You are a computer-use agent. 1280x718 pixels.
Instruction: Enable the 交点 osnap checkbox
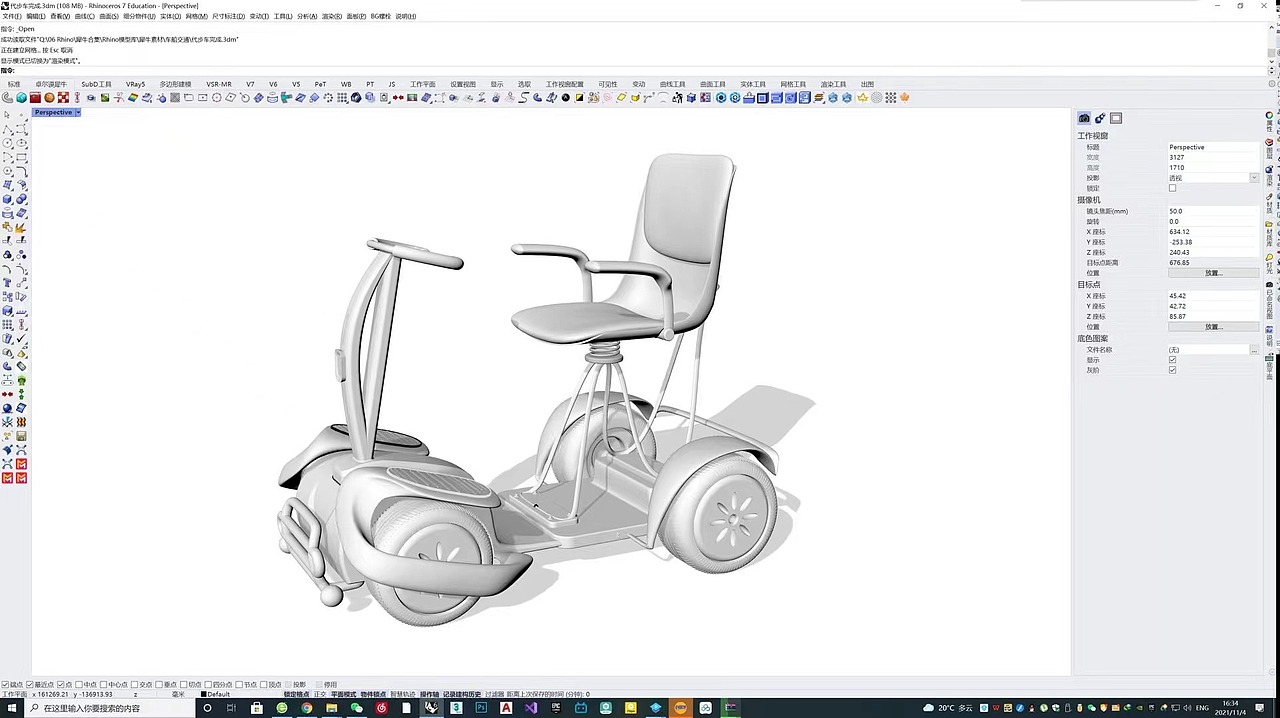[x=134, y=685]
